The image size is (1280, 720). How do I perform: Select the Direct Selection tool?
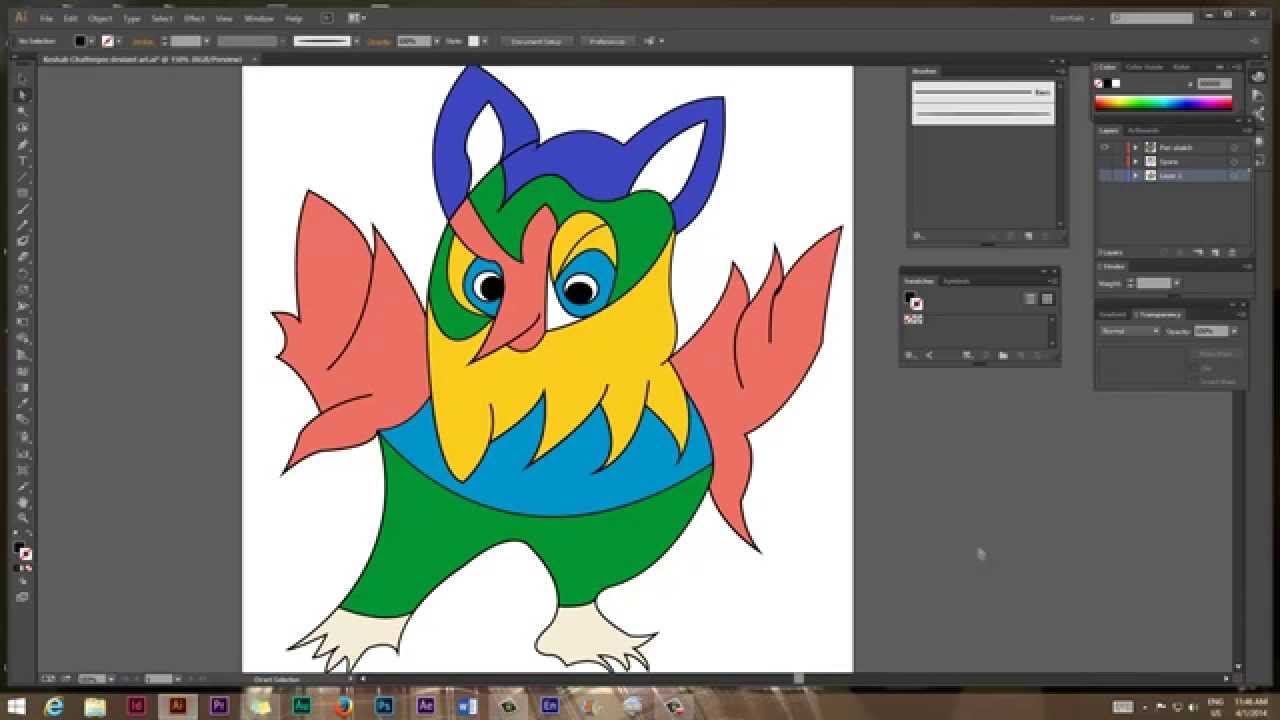tap(23, 95)
